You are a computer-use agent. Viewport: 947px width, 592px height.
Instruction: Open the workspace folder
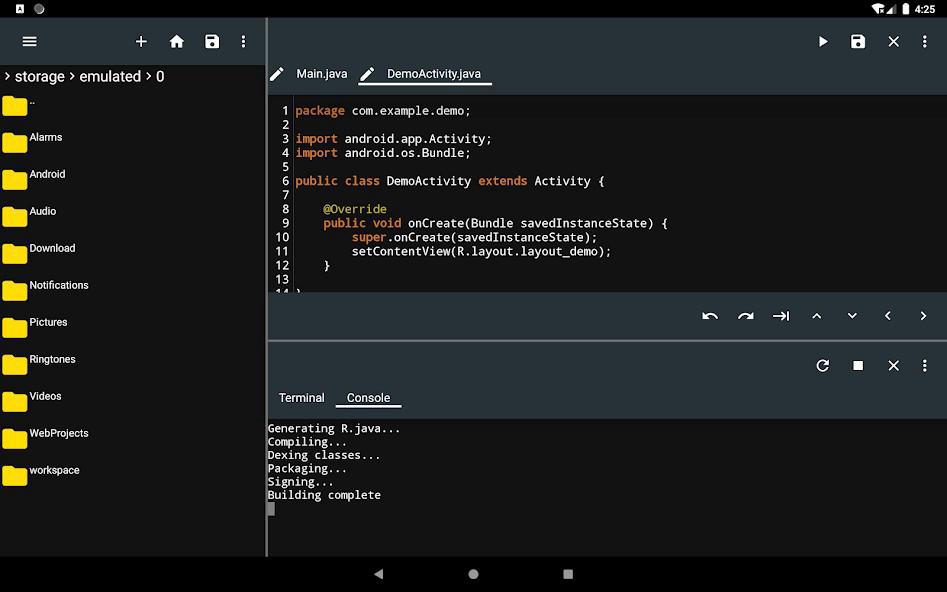(54, 470)
